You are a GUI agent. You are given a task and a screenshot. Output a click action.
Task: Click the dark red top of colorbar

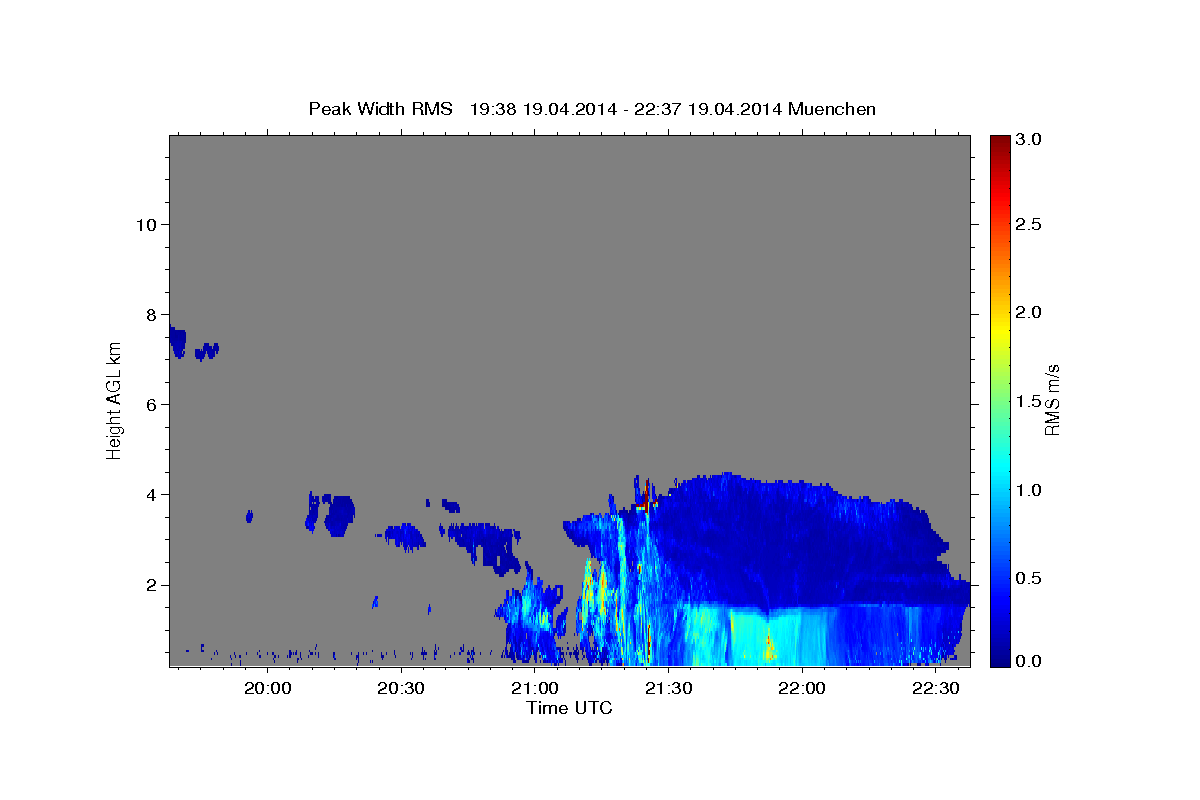tap(999, 145)
